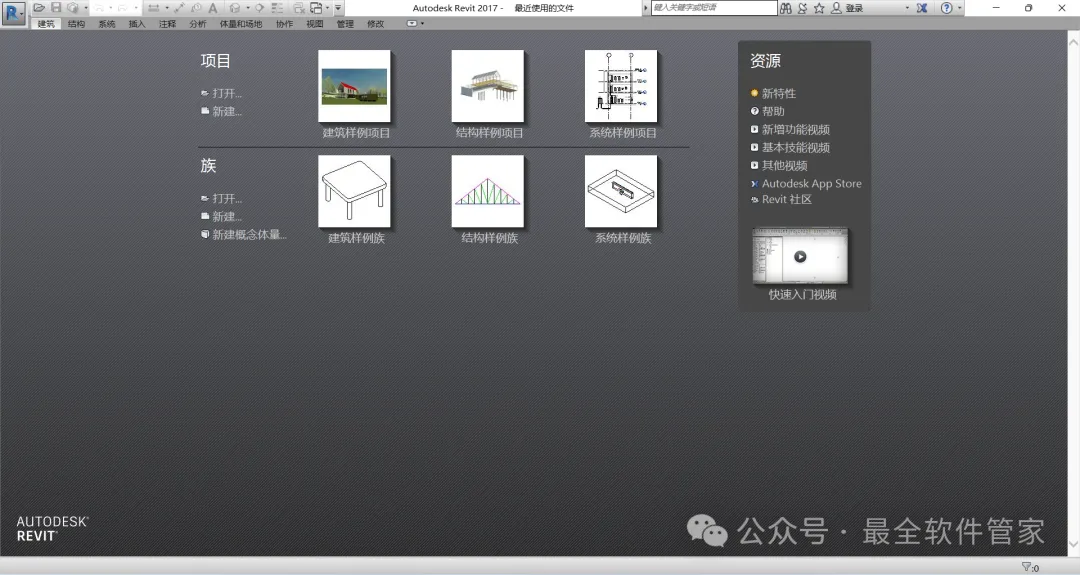Click the Close hidden windows icon

(299, 8)
